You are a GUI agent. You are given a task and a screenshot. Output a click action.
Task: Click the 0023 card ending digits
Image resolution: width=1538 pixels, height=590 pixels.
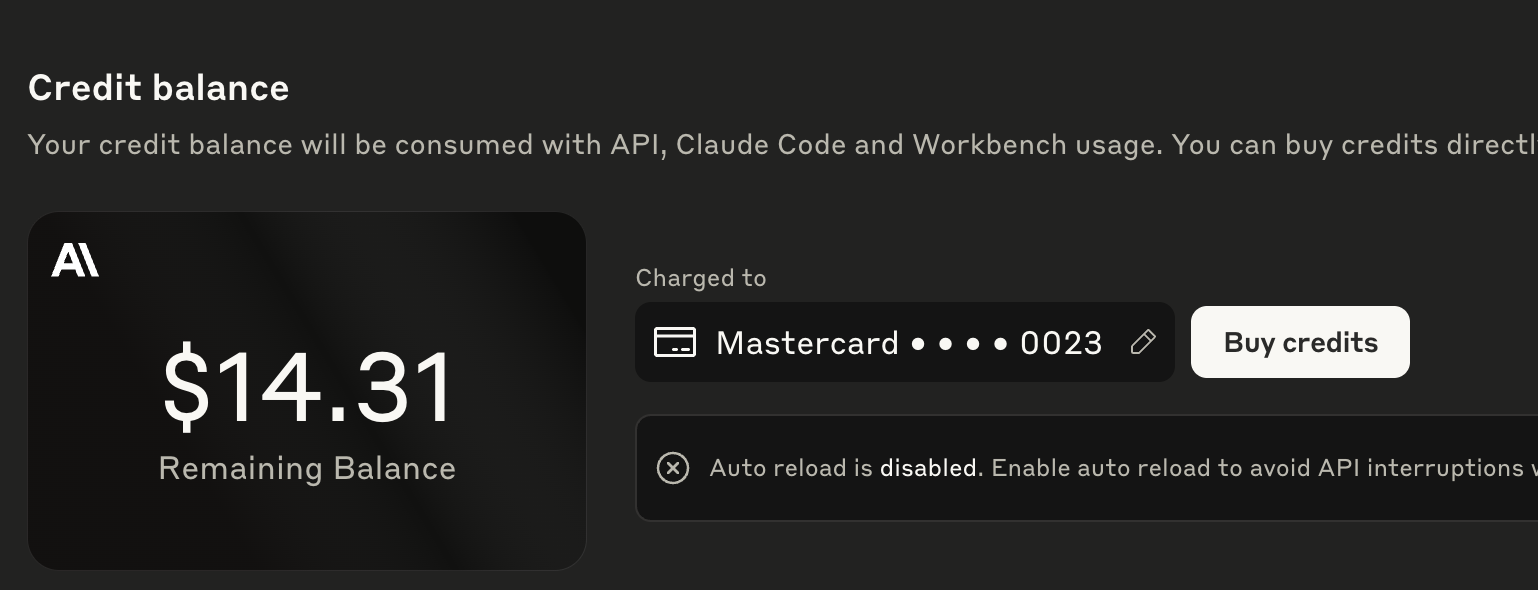tap(1061, 343)
